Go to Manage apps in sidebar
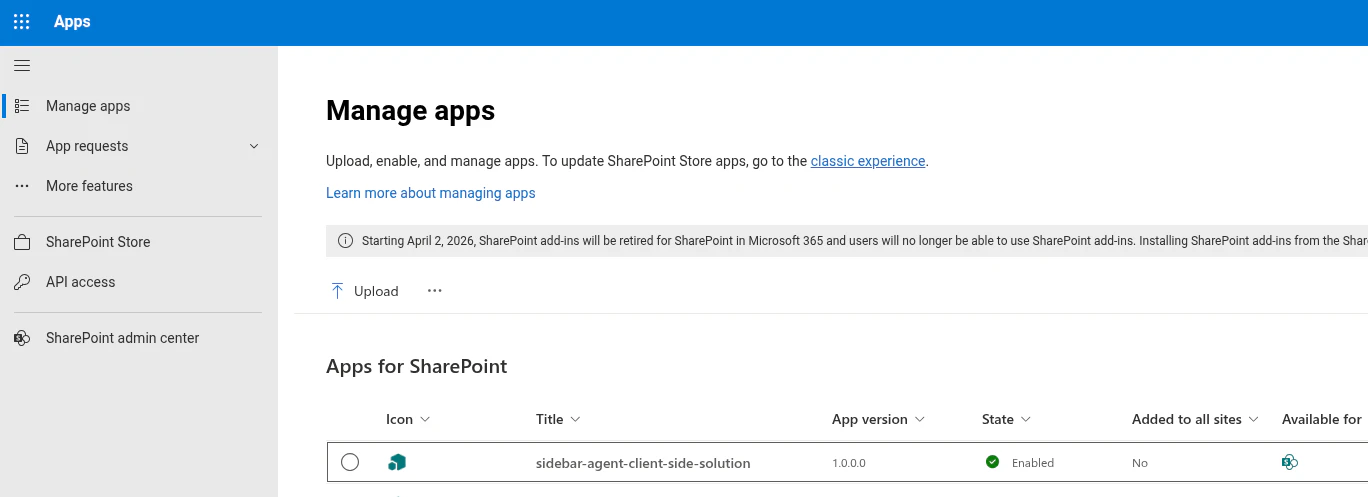 [88, 106]
